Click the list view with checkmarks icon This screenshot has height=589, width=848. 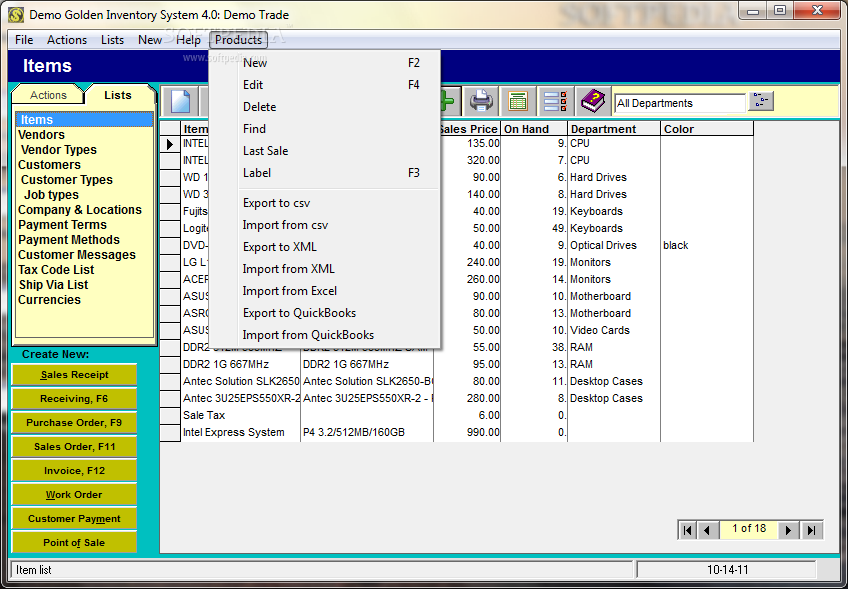coord(555,102)
